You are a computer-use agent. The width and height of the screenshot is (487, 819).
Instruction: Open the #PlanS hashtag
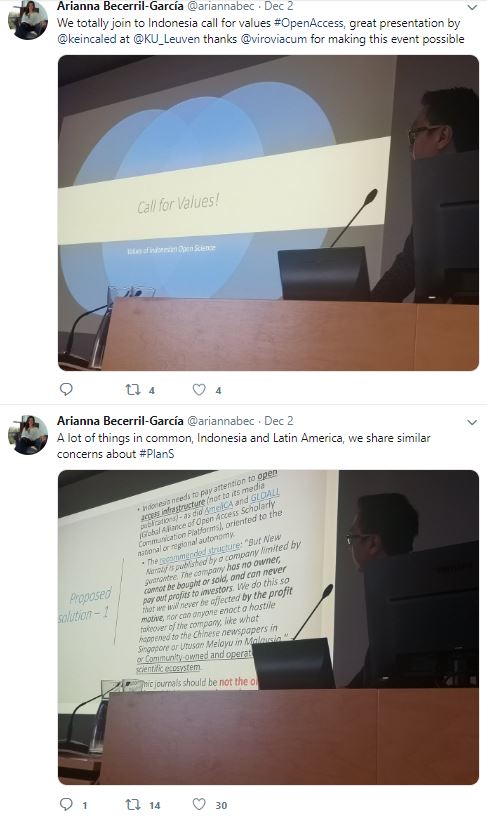click(x=157, y=454)
